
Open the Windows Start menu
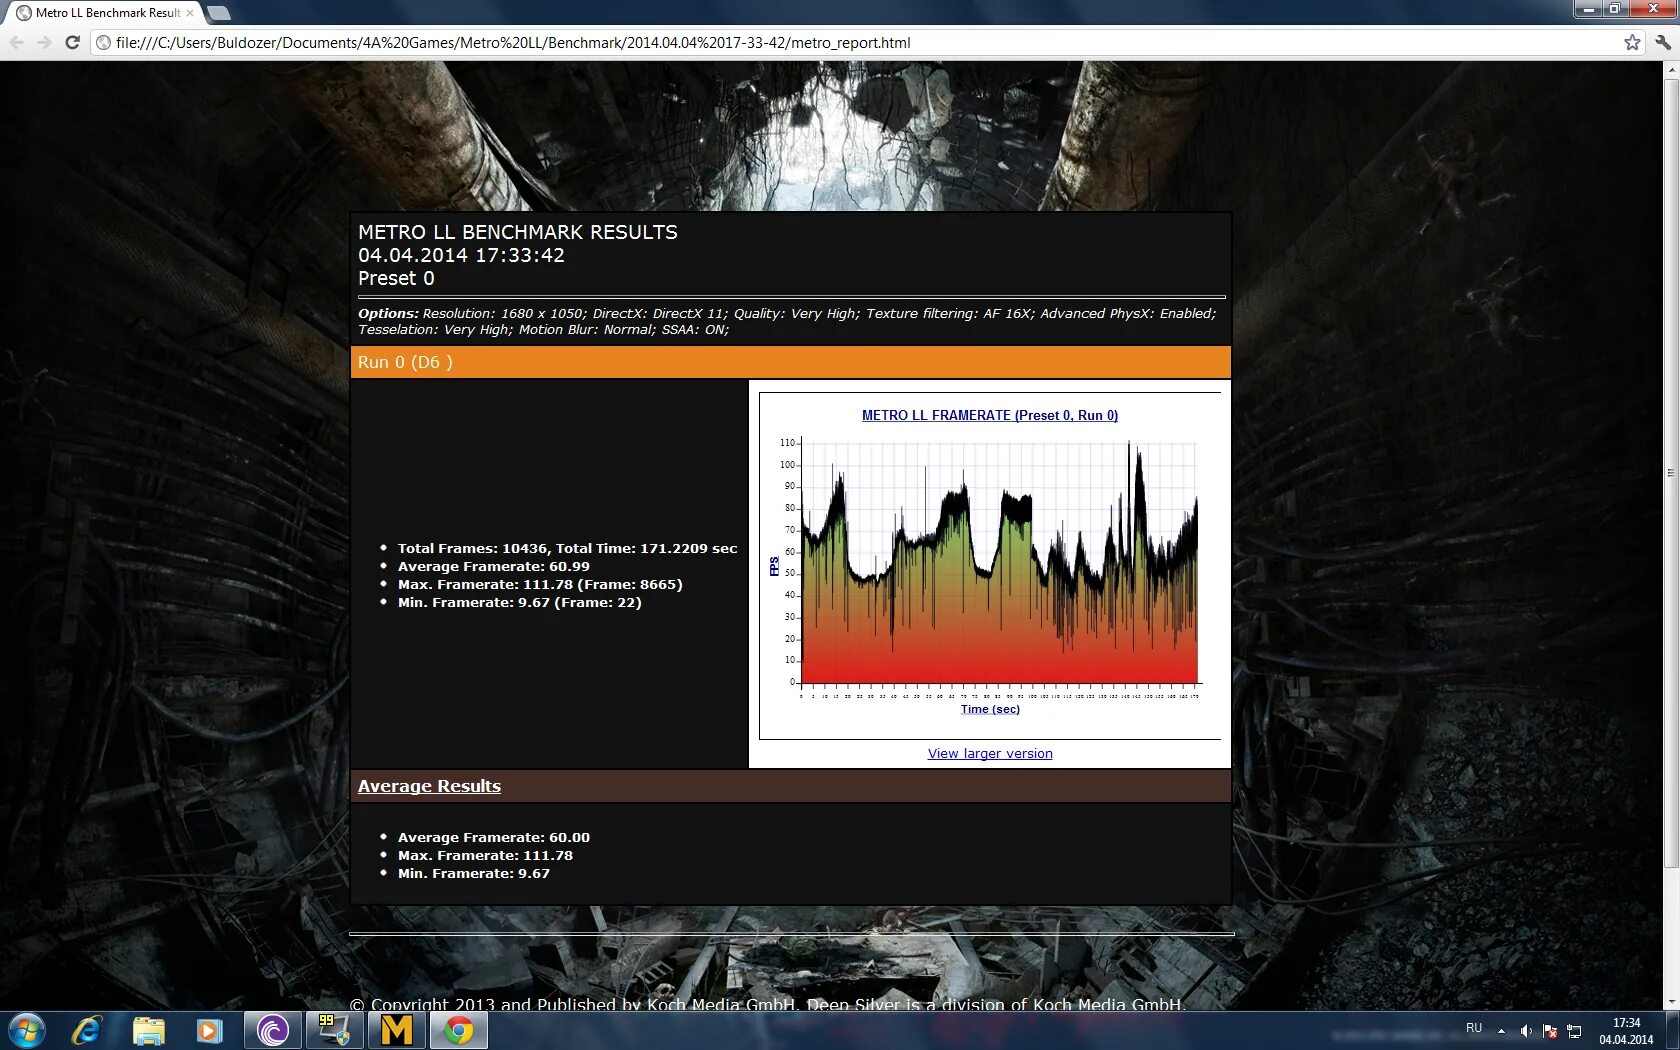26,1030
